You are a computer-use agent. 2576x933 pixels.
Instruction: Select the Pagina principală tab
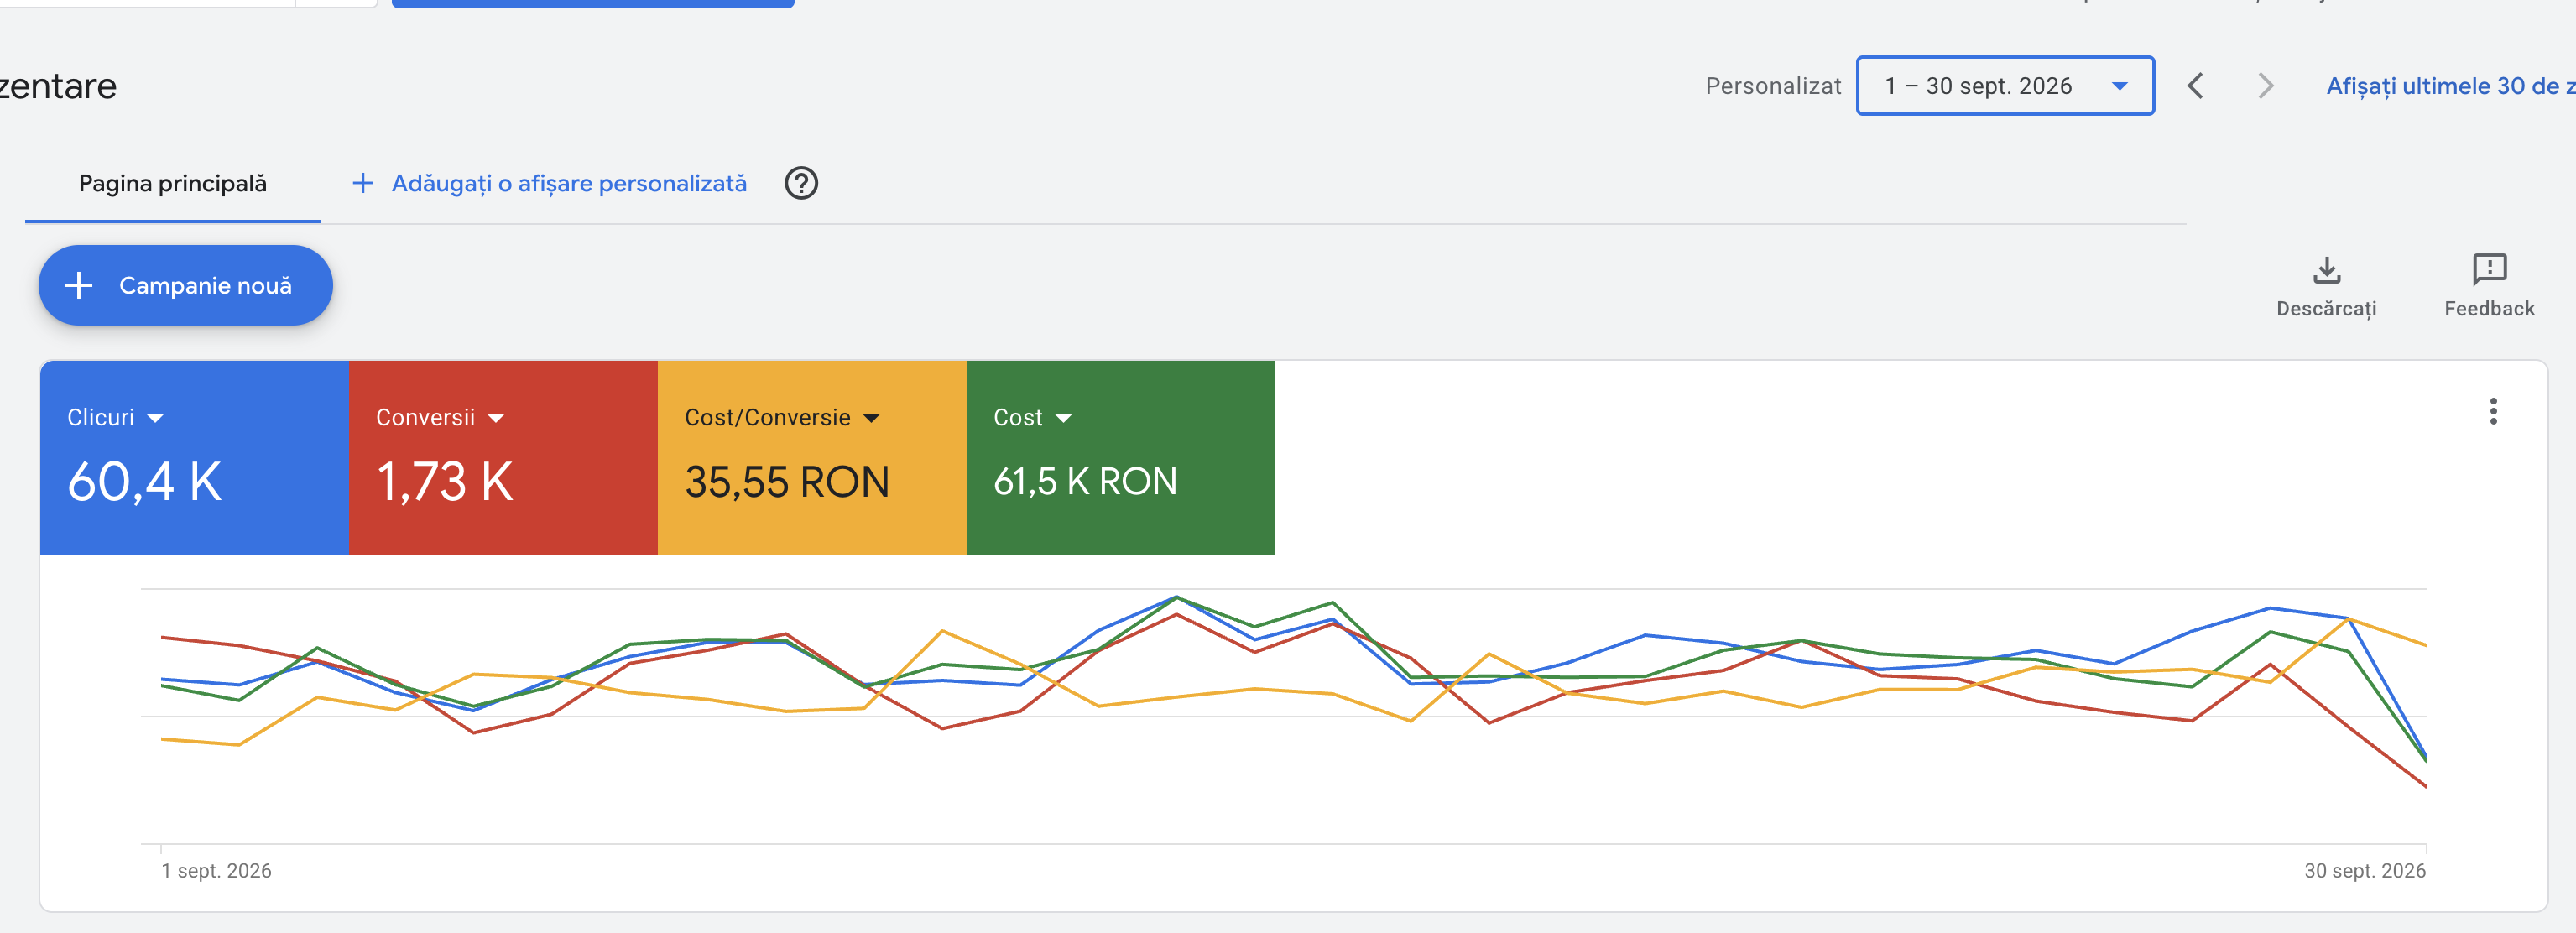tap(173, 184)
